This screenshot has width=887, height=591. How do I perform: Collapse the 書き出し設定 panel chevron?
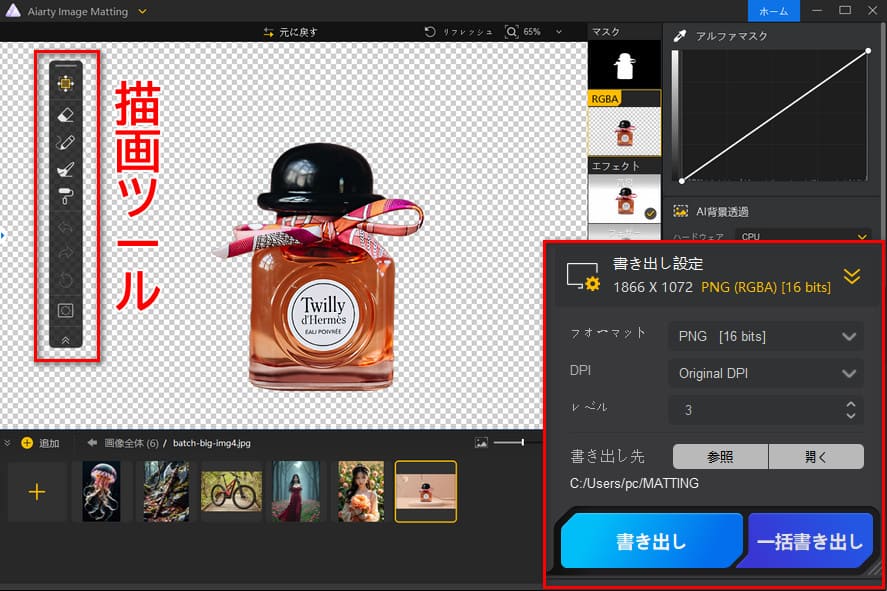point(852,276)
